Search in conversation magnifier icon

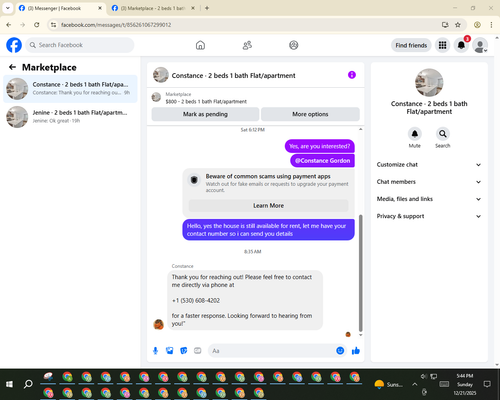coord(443,134)
